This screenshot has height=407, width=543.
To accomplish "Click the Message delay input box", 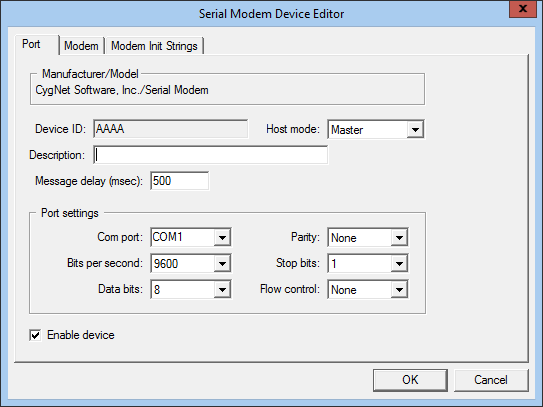I will pyautogui.click(x=179, y=181).
